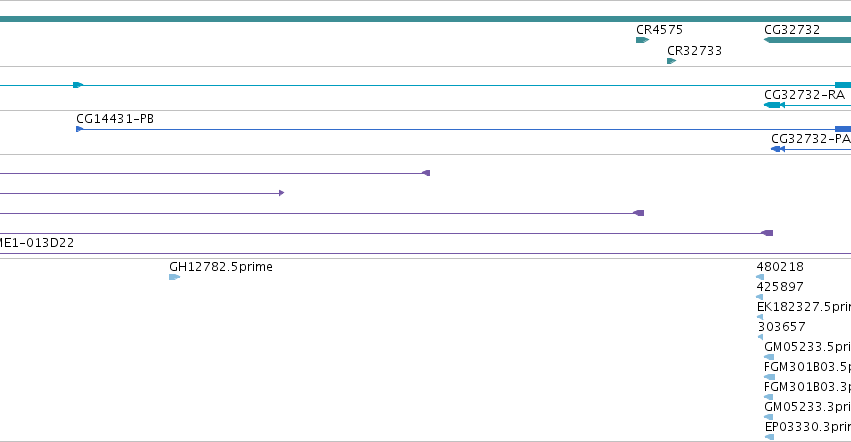Click the EP03330.3prime EST label
851x442 pixels.
[x=808, y=427]
